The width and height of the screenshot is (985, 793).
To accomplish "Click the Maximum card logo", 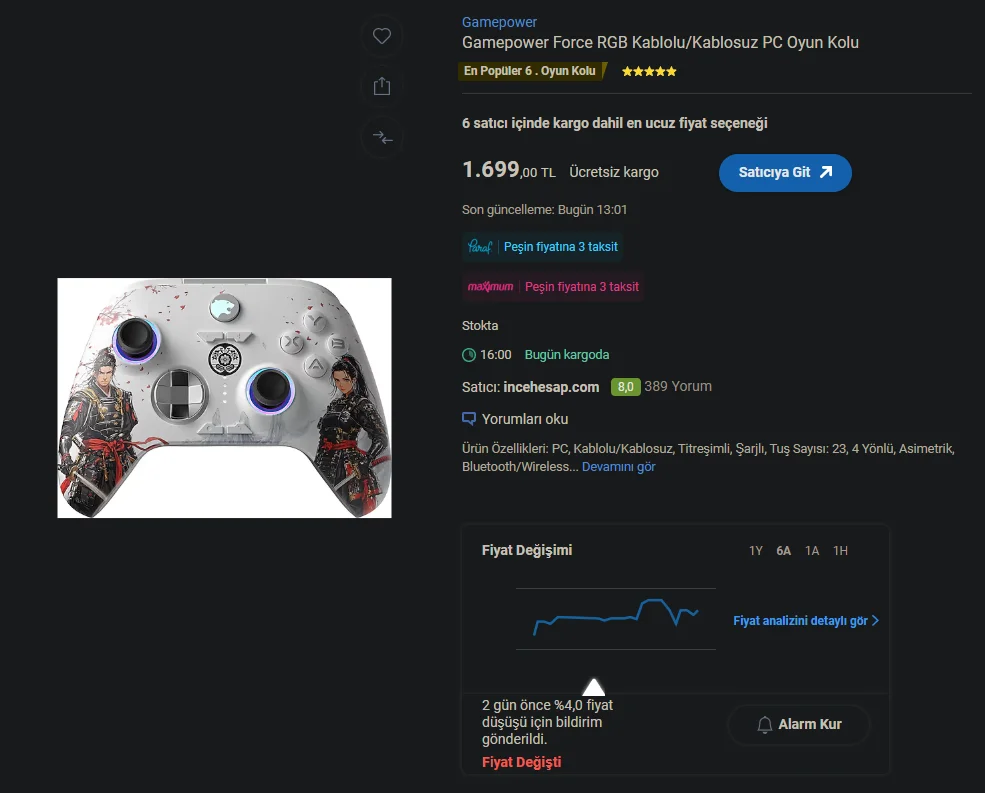I will [x=490, y=286].
